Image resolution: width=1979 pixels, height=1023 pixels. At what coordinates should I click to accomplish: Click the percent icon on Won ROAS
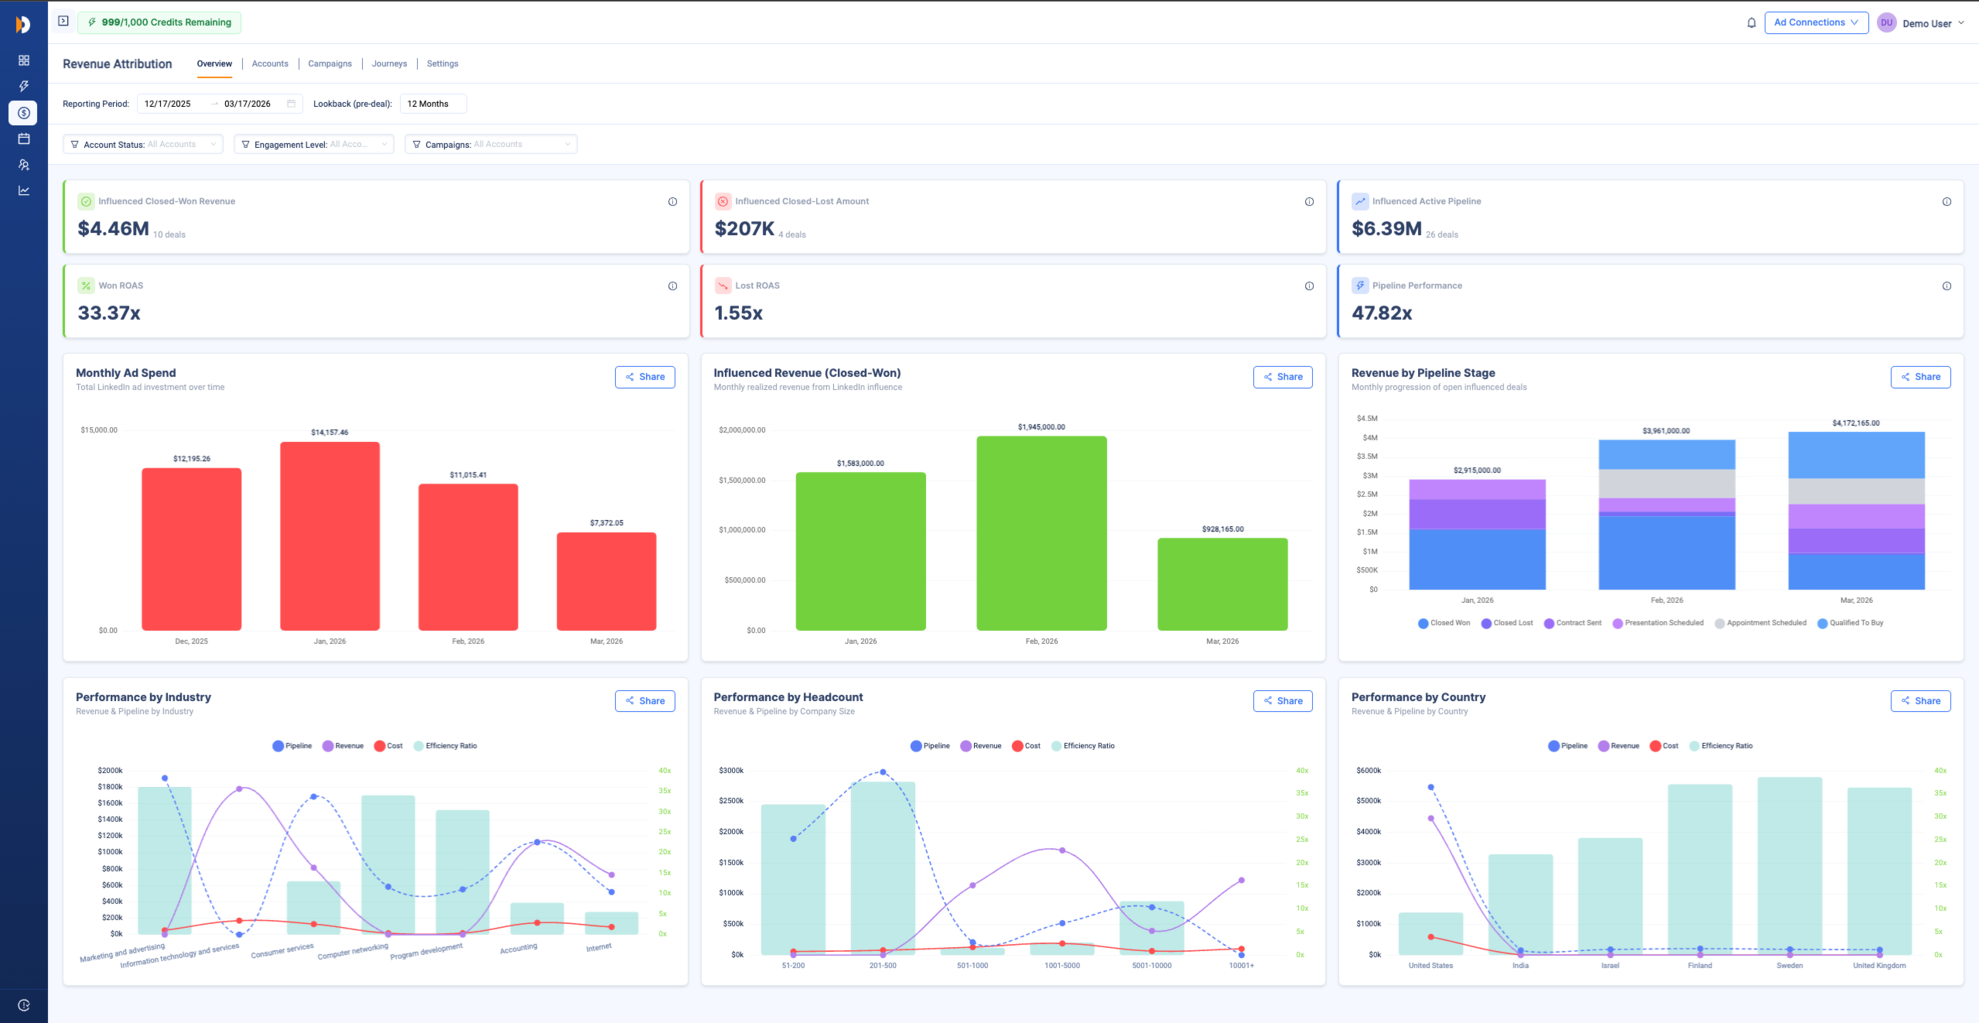86,286
